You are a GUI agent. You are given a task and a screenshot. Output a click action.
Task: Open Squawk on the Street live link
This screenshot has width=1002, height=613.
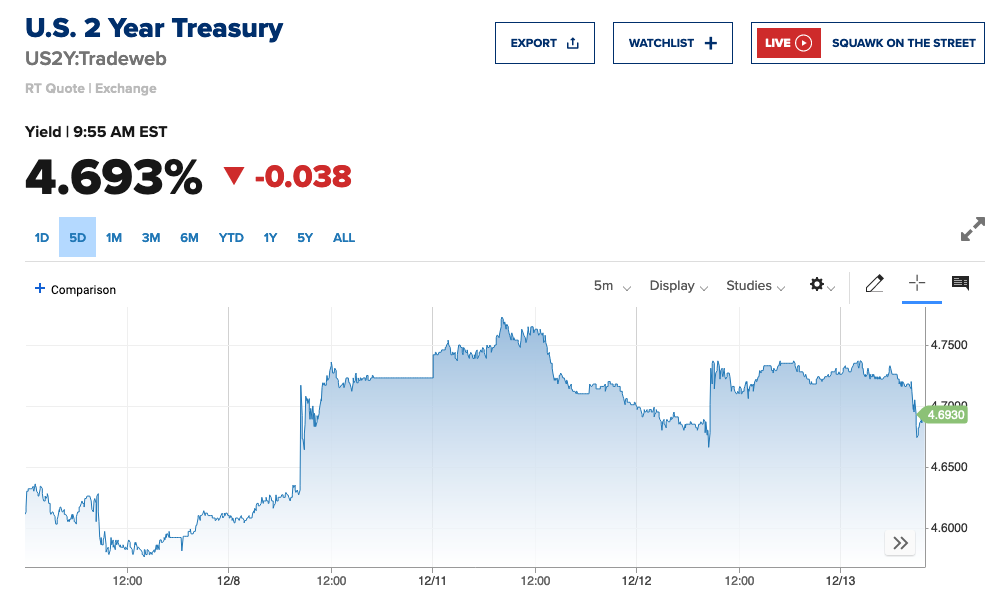tap(903, 43)
